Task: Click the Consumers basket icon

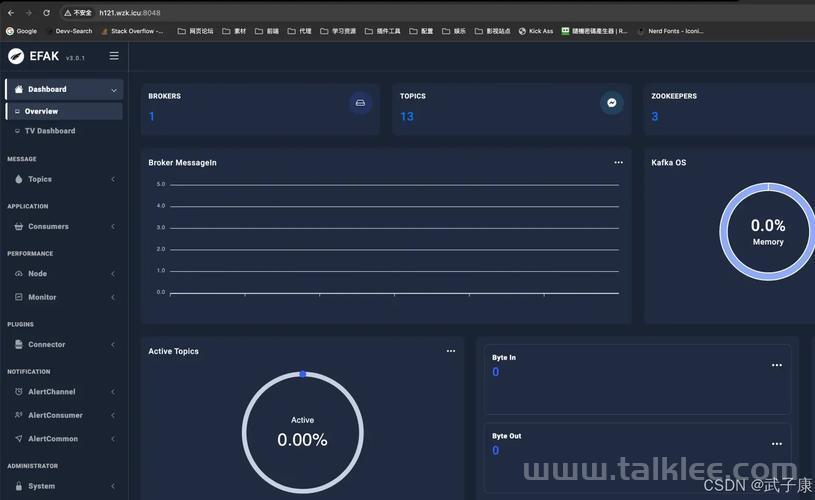Action: [x=19, y=227]
